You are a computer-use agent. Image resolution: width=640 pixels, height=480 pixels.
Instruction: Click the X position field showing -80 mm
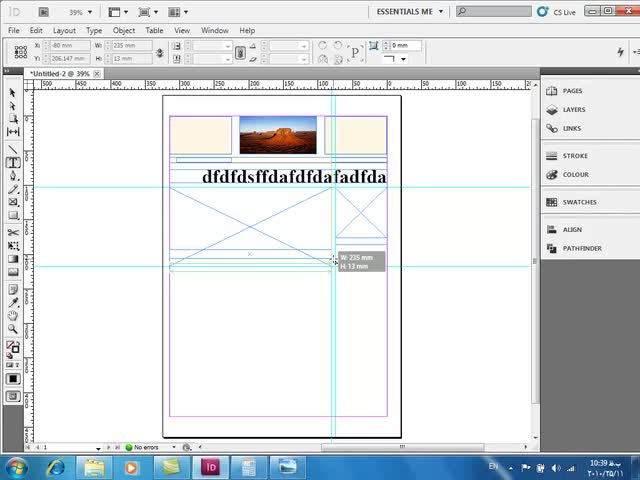pyautogui.click(x=69, y=45)
